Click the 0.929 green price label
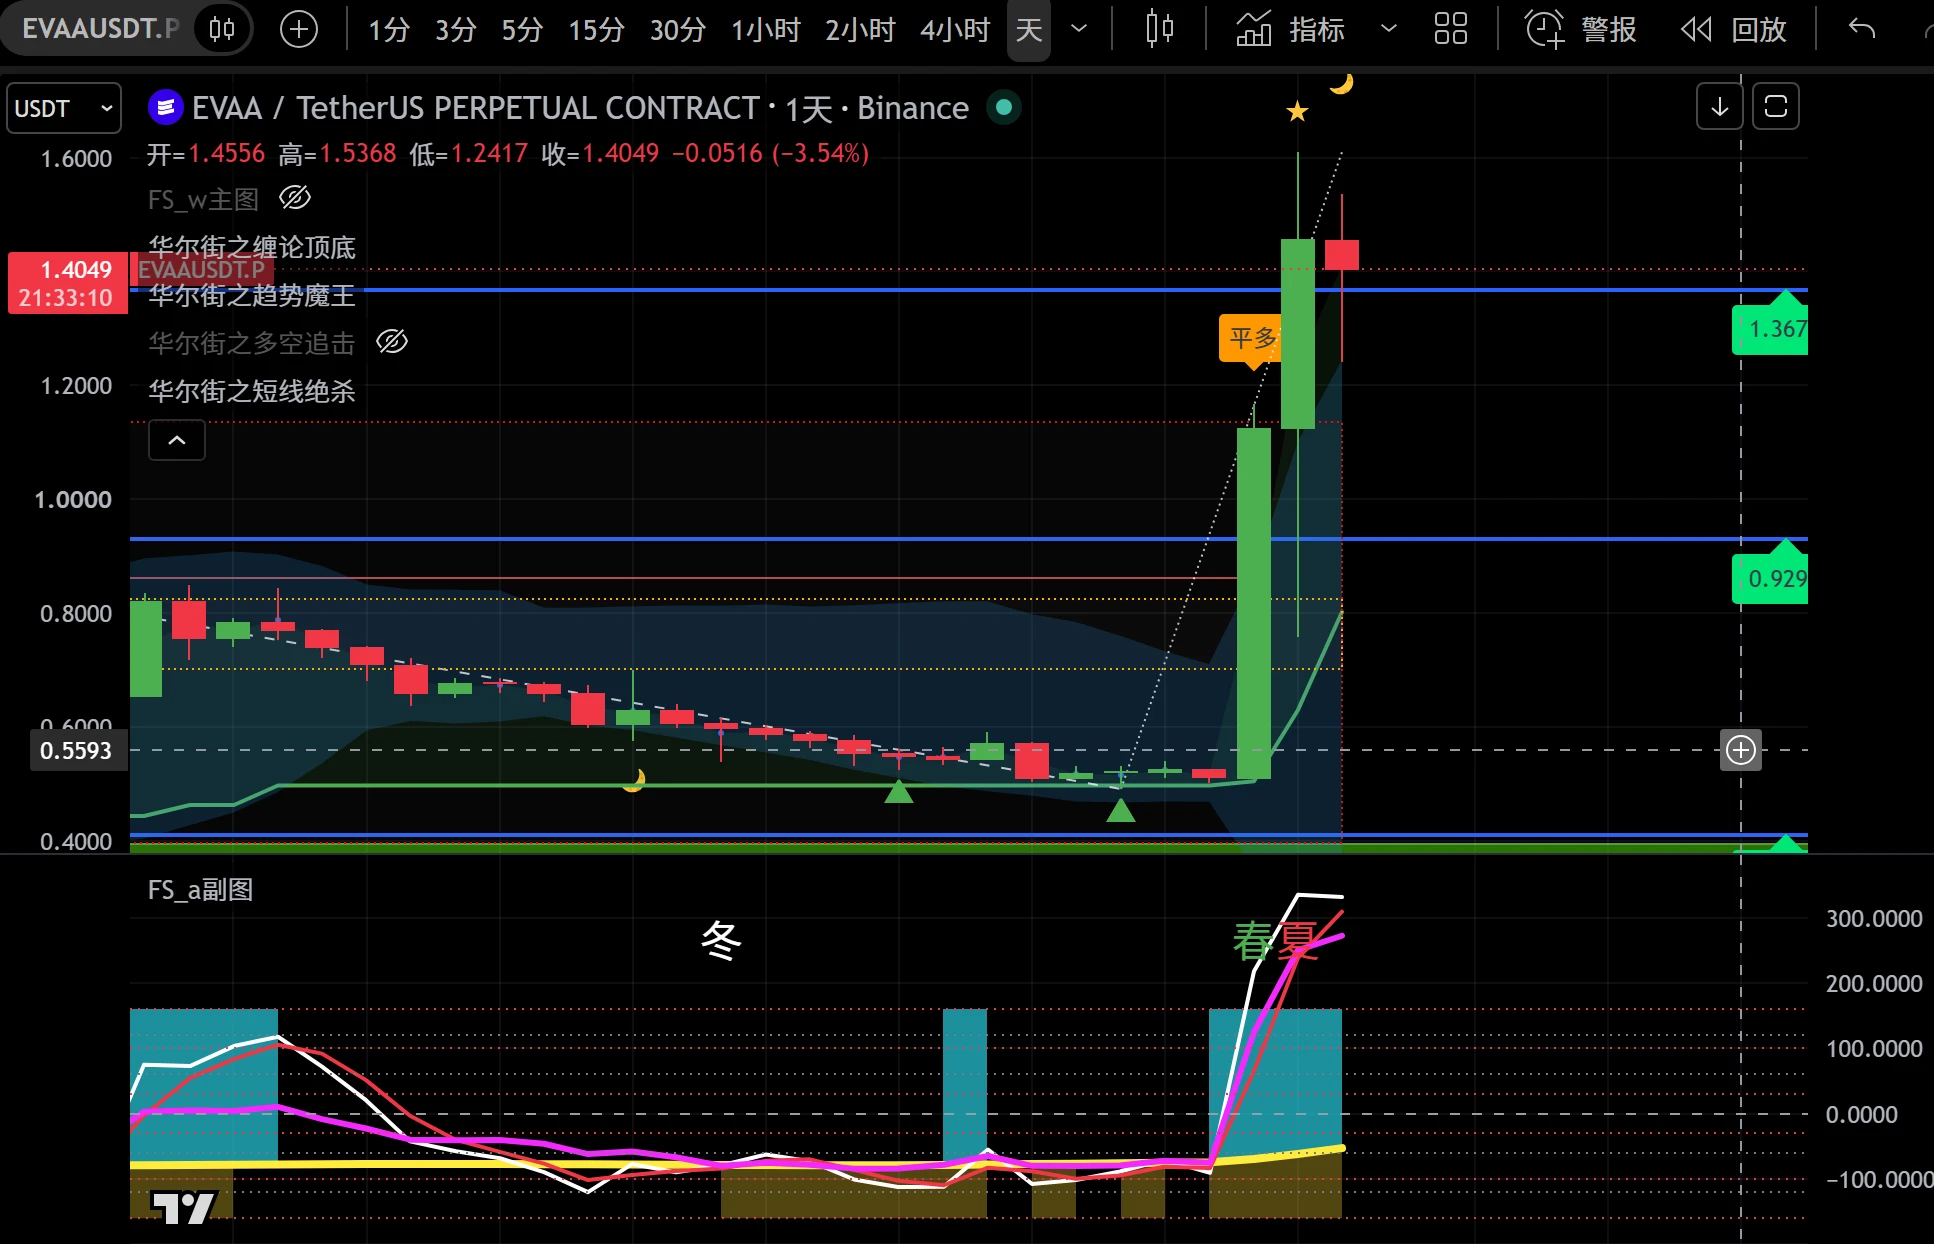 pos(1770,579)
